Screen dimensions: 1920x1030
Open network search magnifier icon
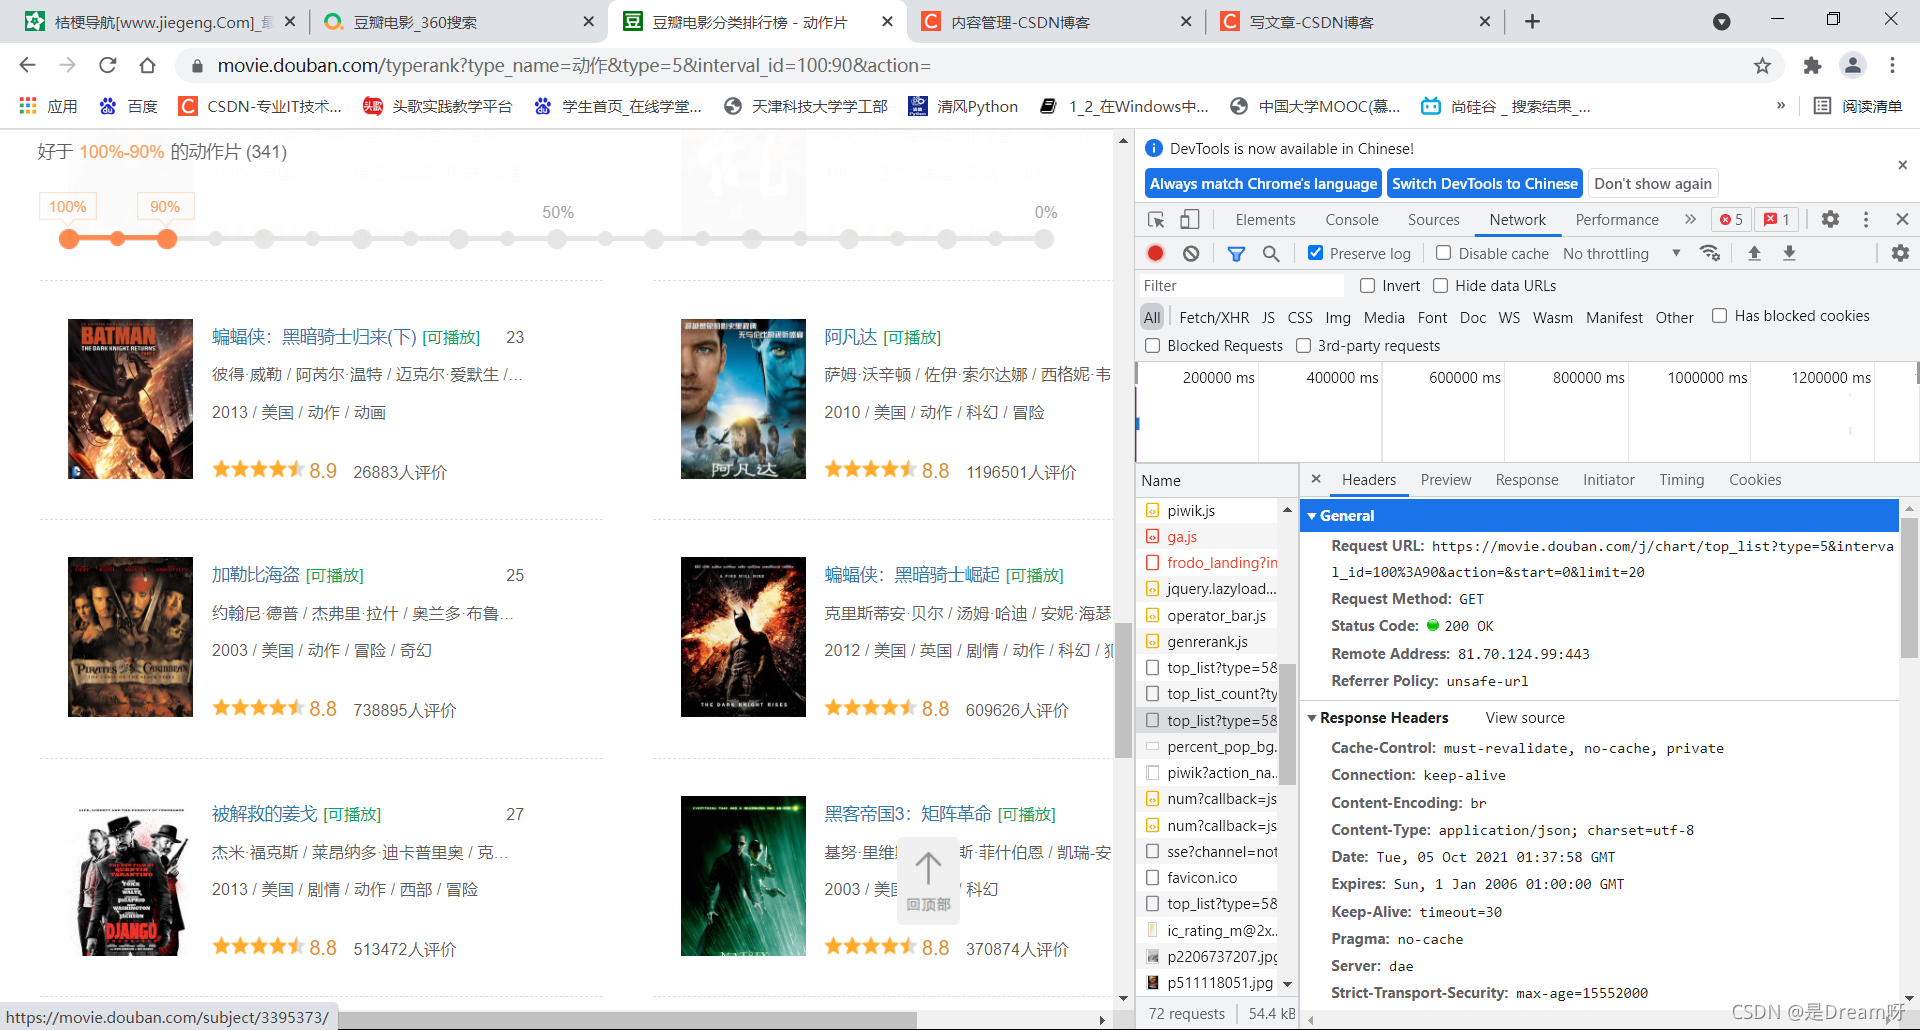tap(1271, 253)
